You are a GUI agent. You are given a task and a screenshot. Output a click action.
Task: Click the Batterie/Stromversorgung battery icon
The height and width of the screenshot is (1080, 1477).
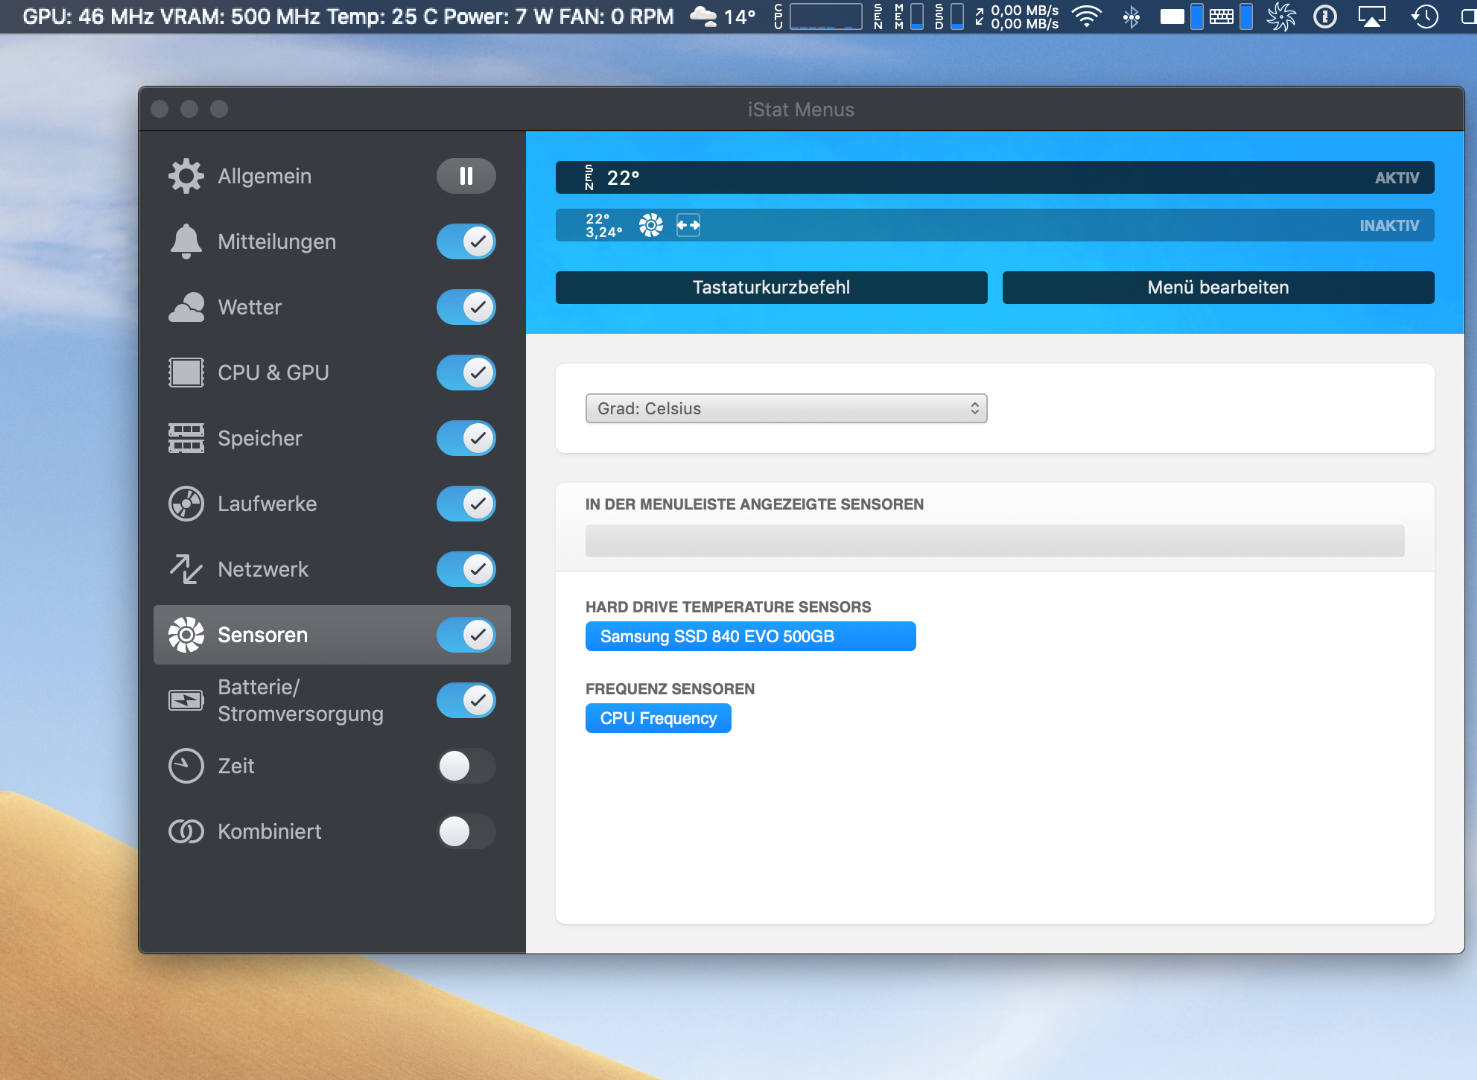click(186, 700)
